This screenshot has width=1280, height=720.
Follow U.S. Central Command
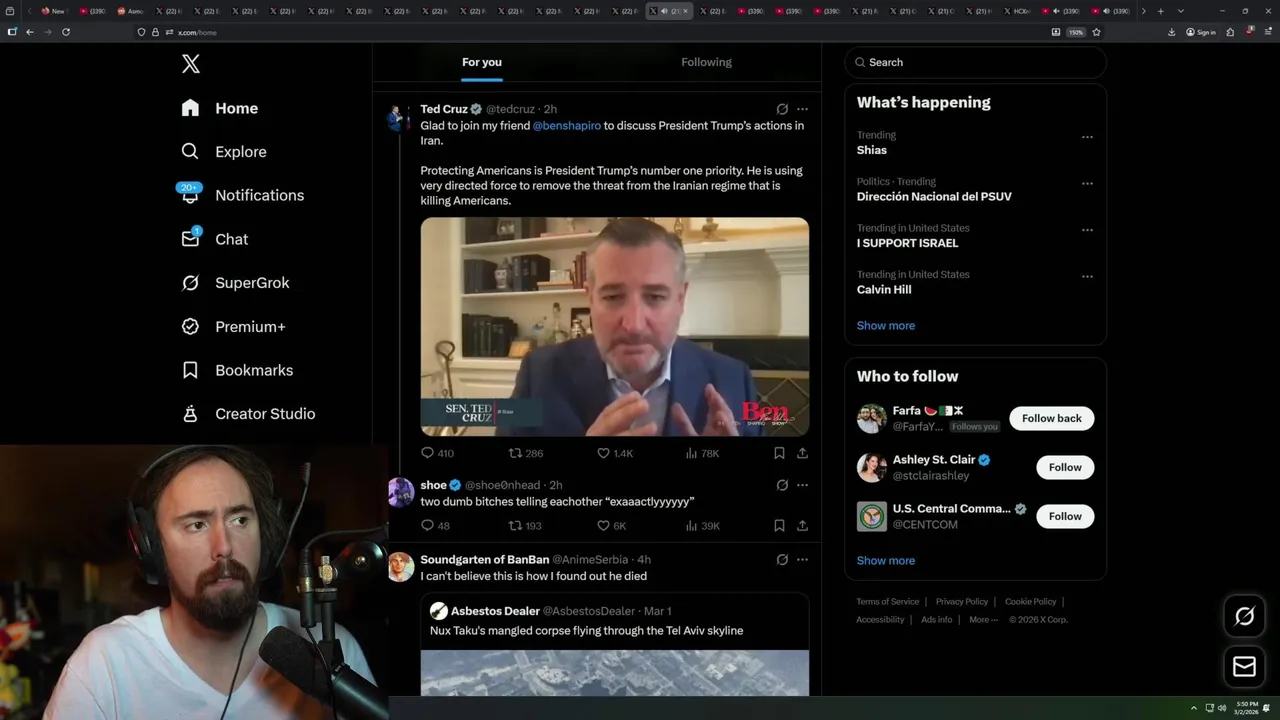pos(1065,516)
